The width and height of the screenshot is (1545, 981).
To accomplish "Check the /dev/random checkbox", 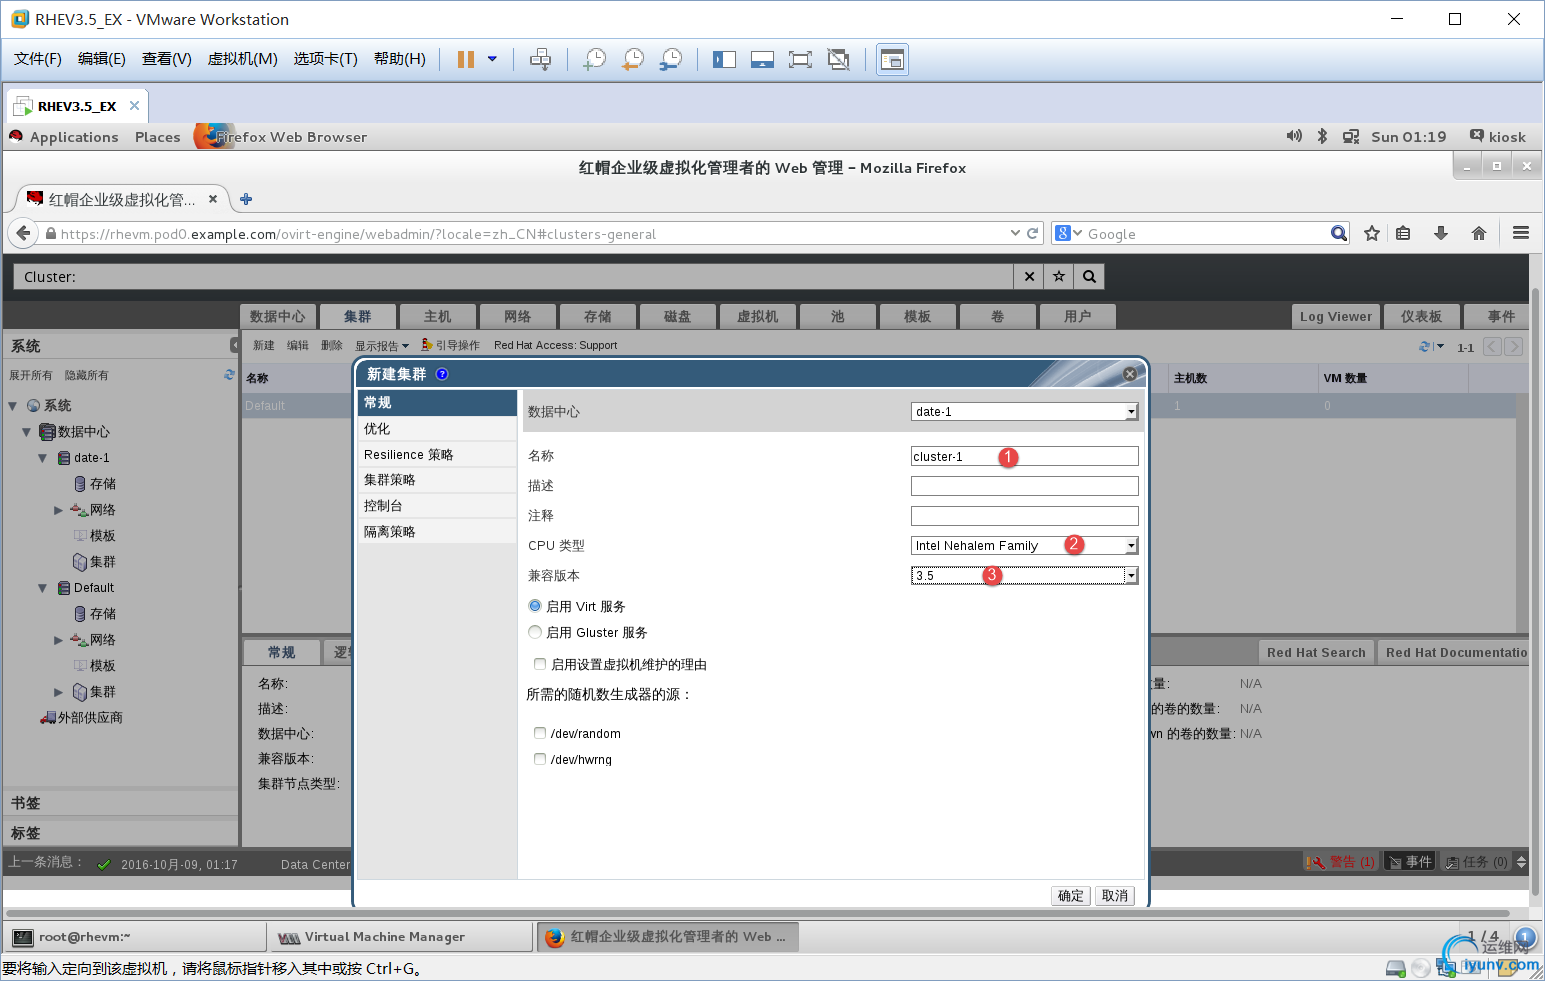I will point(540,733).
